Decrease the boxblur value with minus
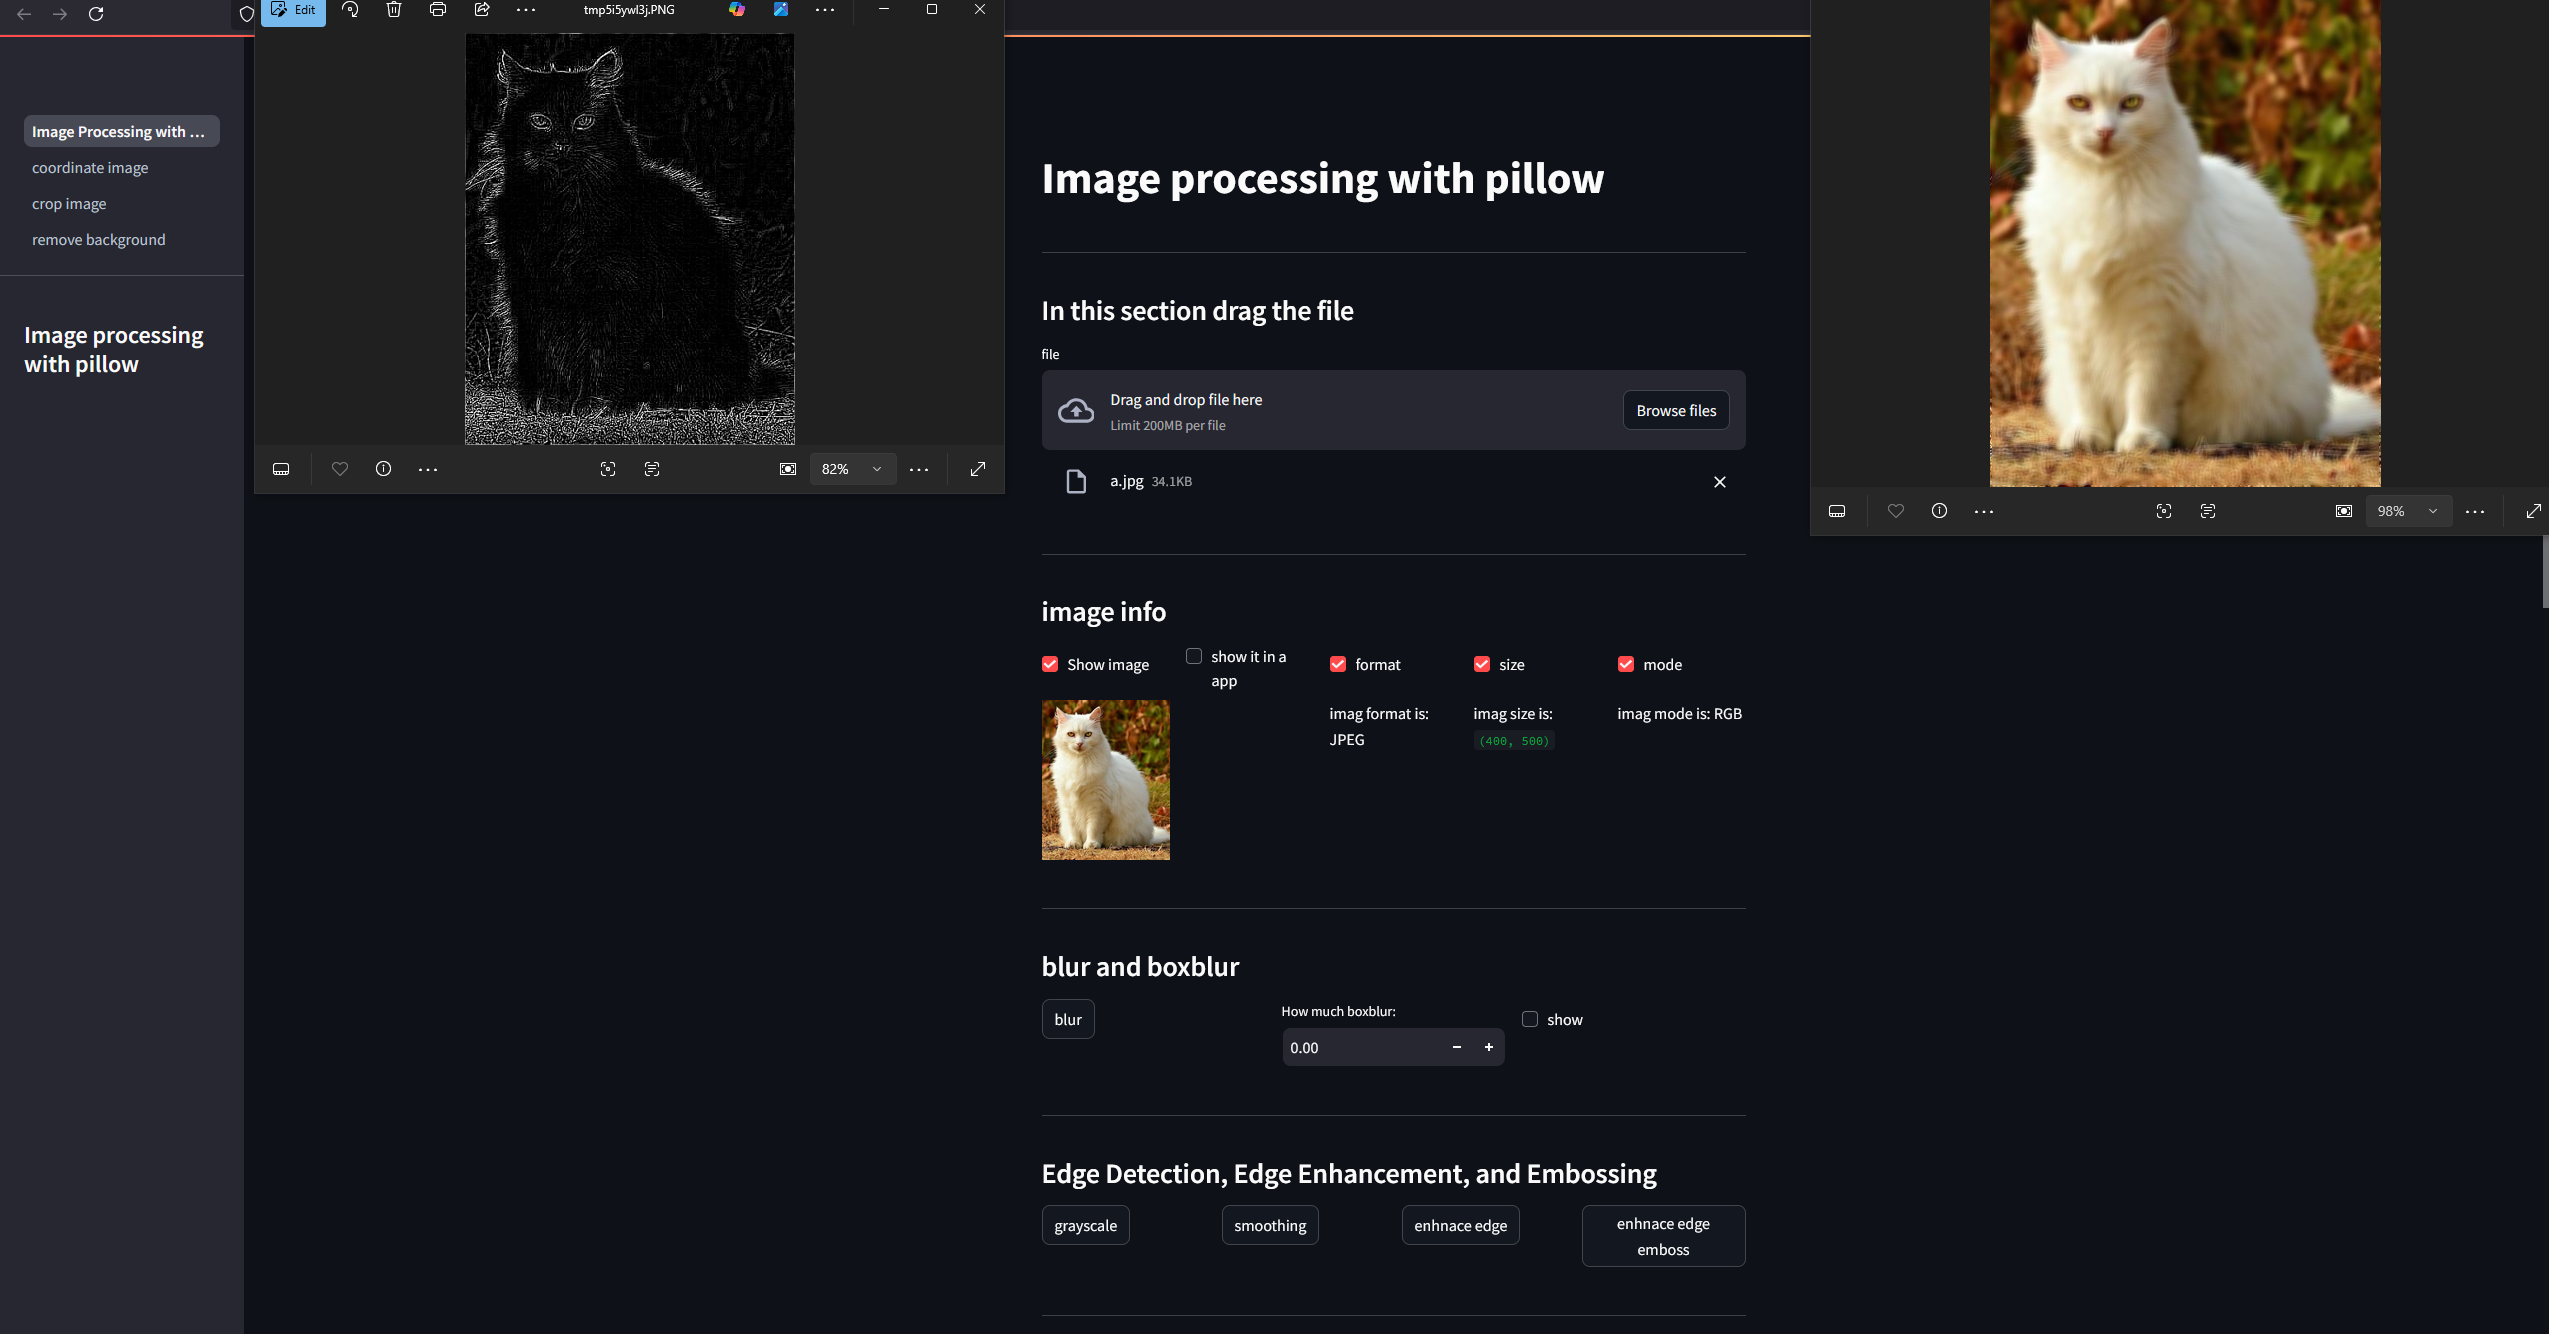This screenshot has height=1334, width=2549. coord(1457,1047)
